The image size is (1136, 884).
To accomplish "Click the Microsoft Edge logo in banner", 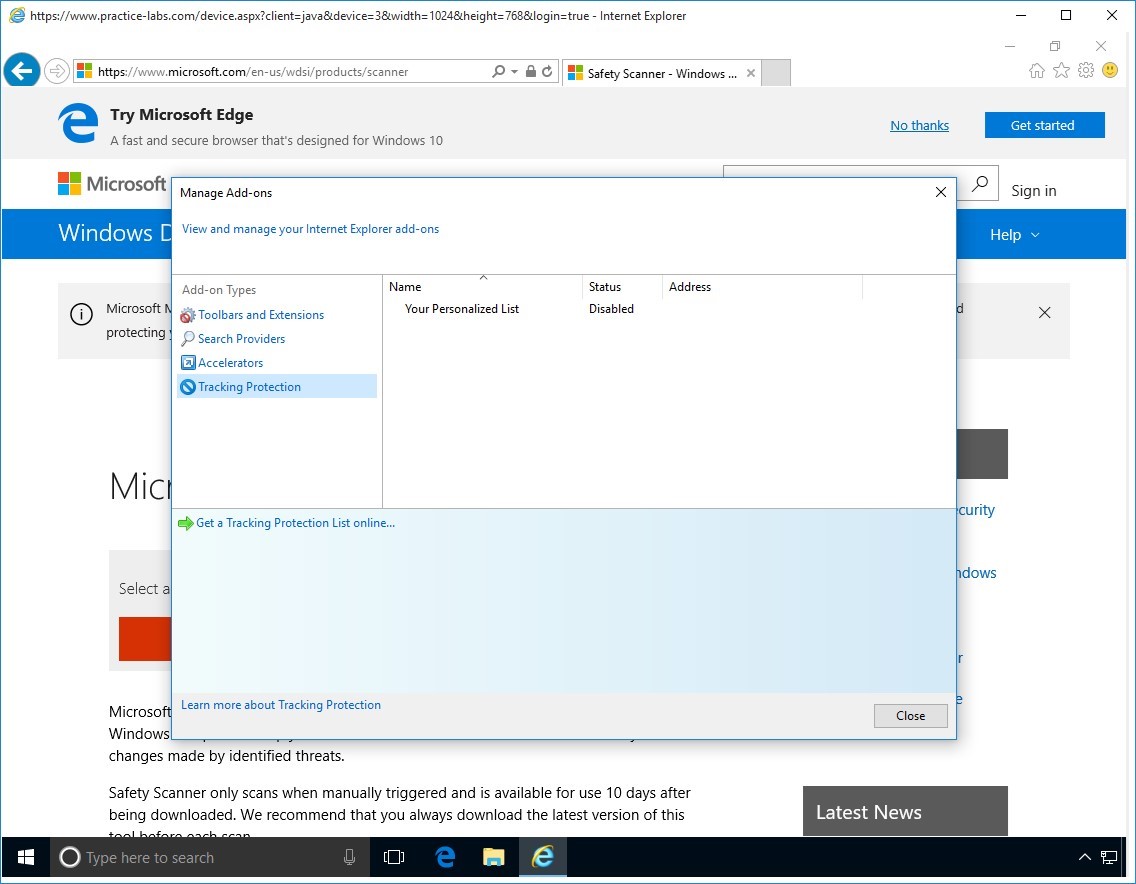I will click(x=78, y=123).
